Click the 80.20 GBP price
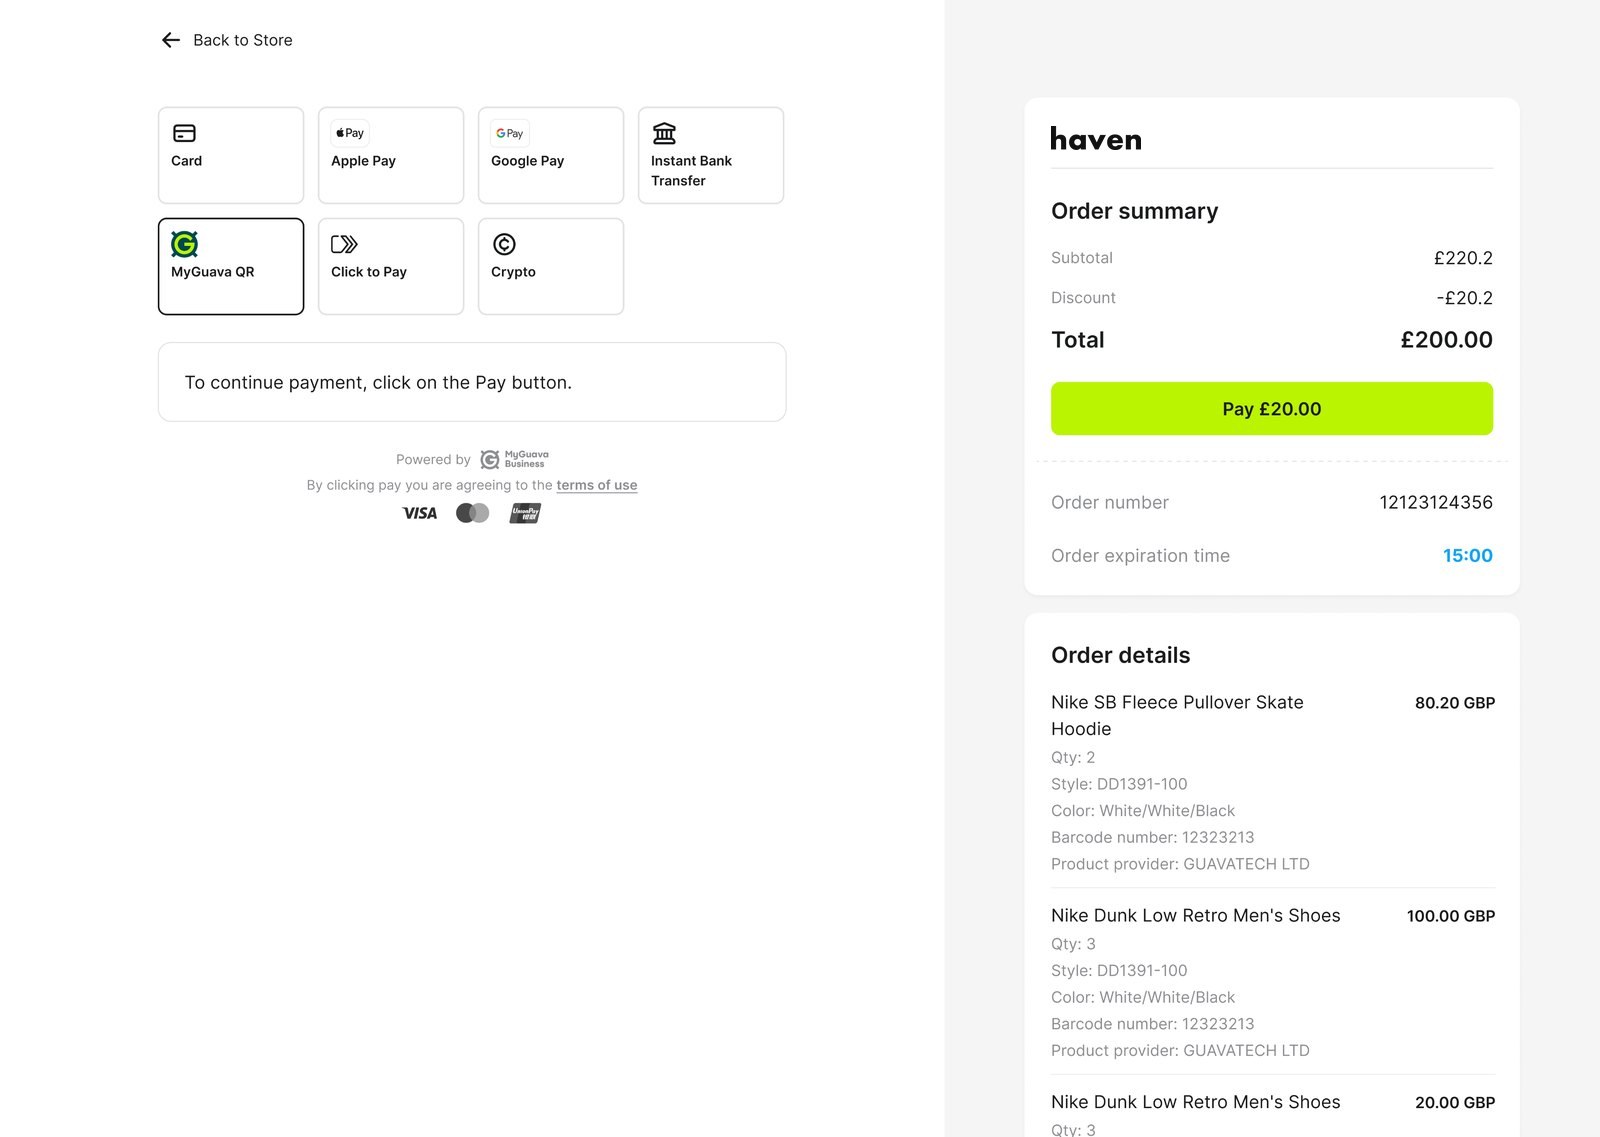 coord(1455,703)
